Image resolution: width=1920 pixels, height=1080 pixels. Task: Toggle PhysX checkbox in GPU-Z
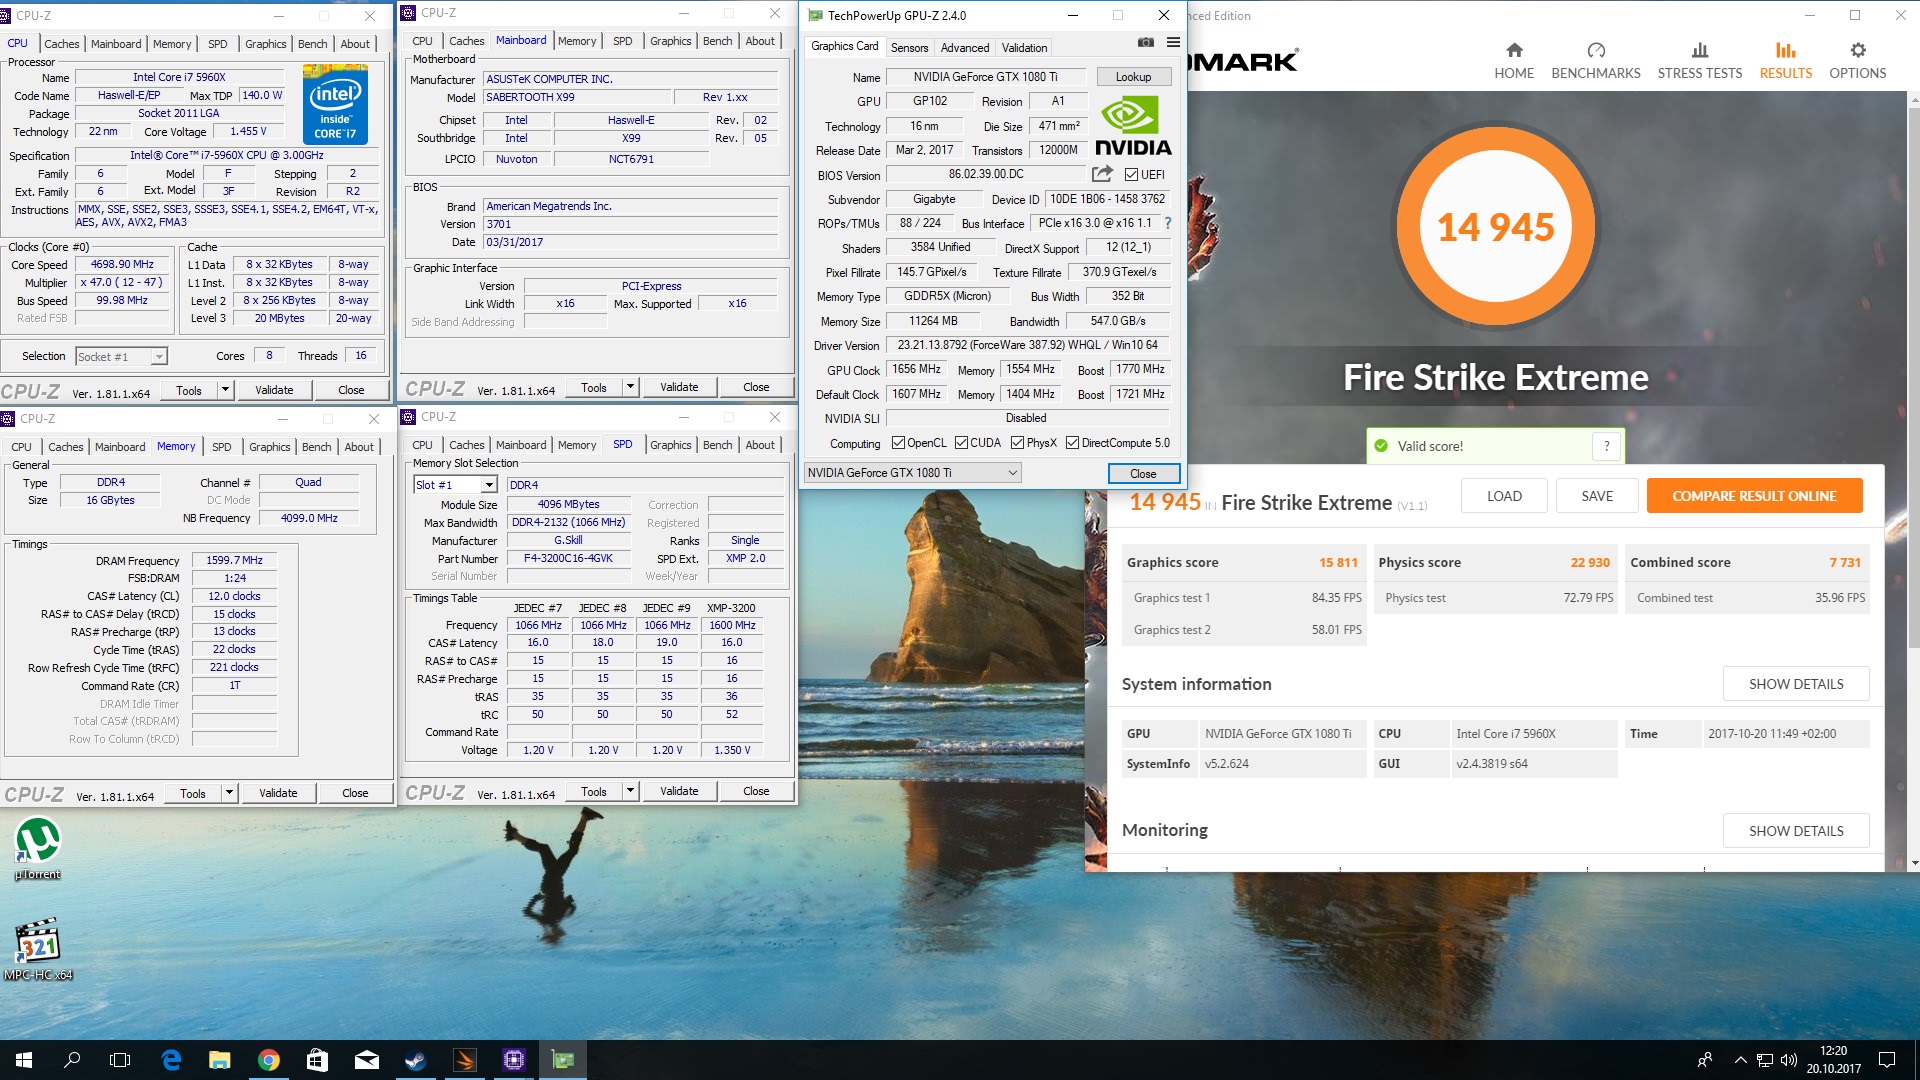pyautogui.click(x=1017, y=443)
